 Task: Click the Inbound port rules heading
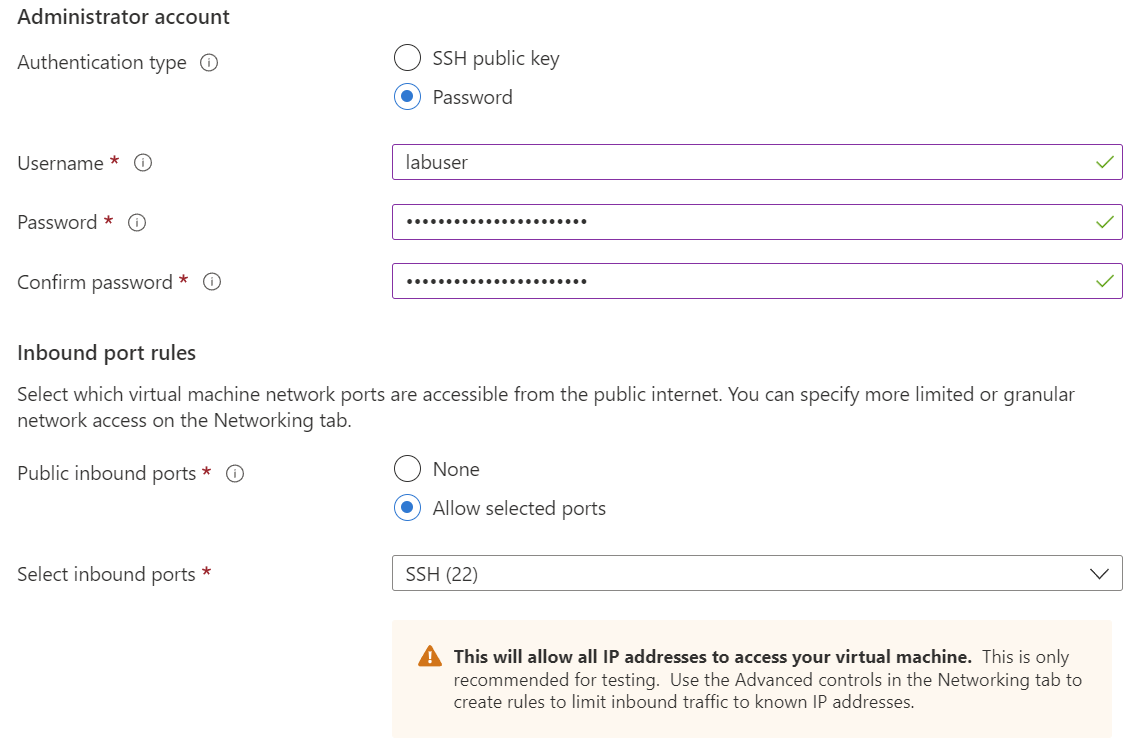point(107,353)
